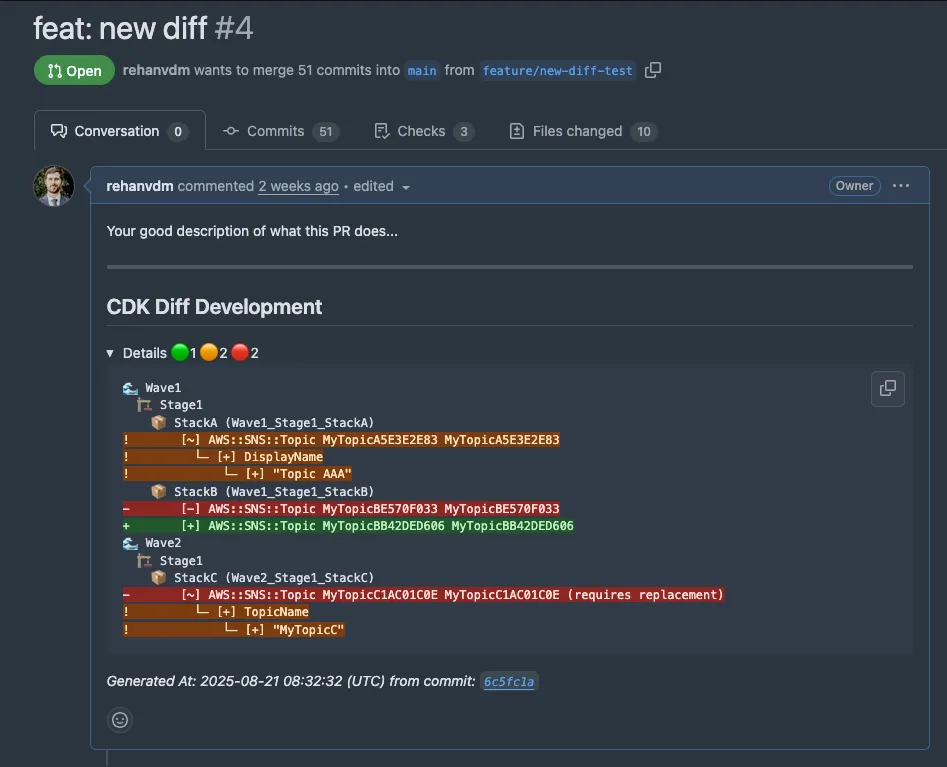Image resolution: width=947 pixels, height=767 pixels.
Task: Click the '2 weeks ago' timestamp
Action: pyautogui.click(x=298, y=186)
